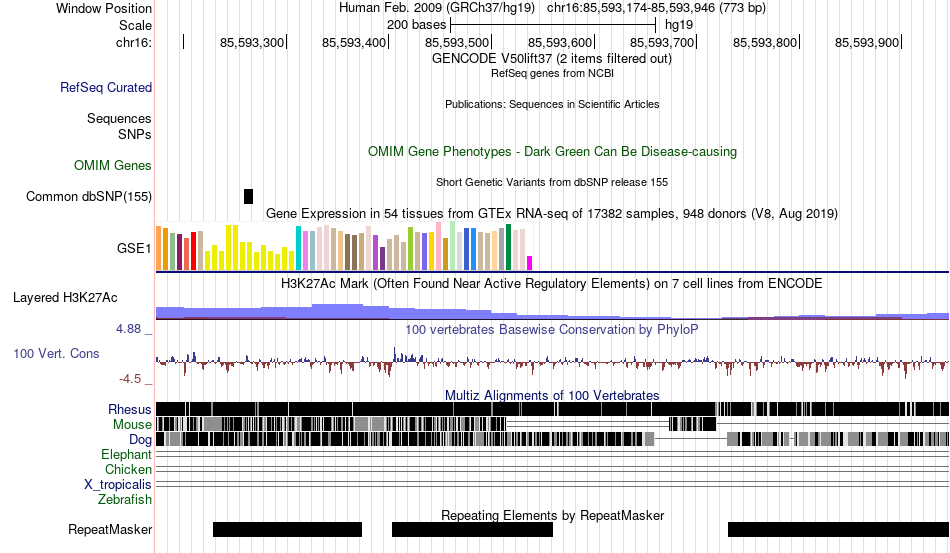Click the chr16:85,593,174-85,593,946 position text
Viewport: 950px width, 553px height.
pyautogui.click(x=656, y=8)
